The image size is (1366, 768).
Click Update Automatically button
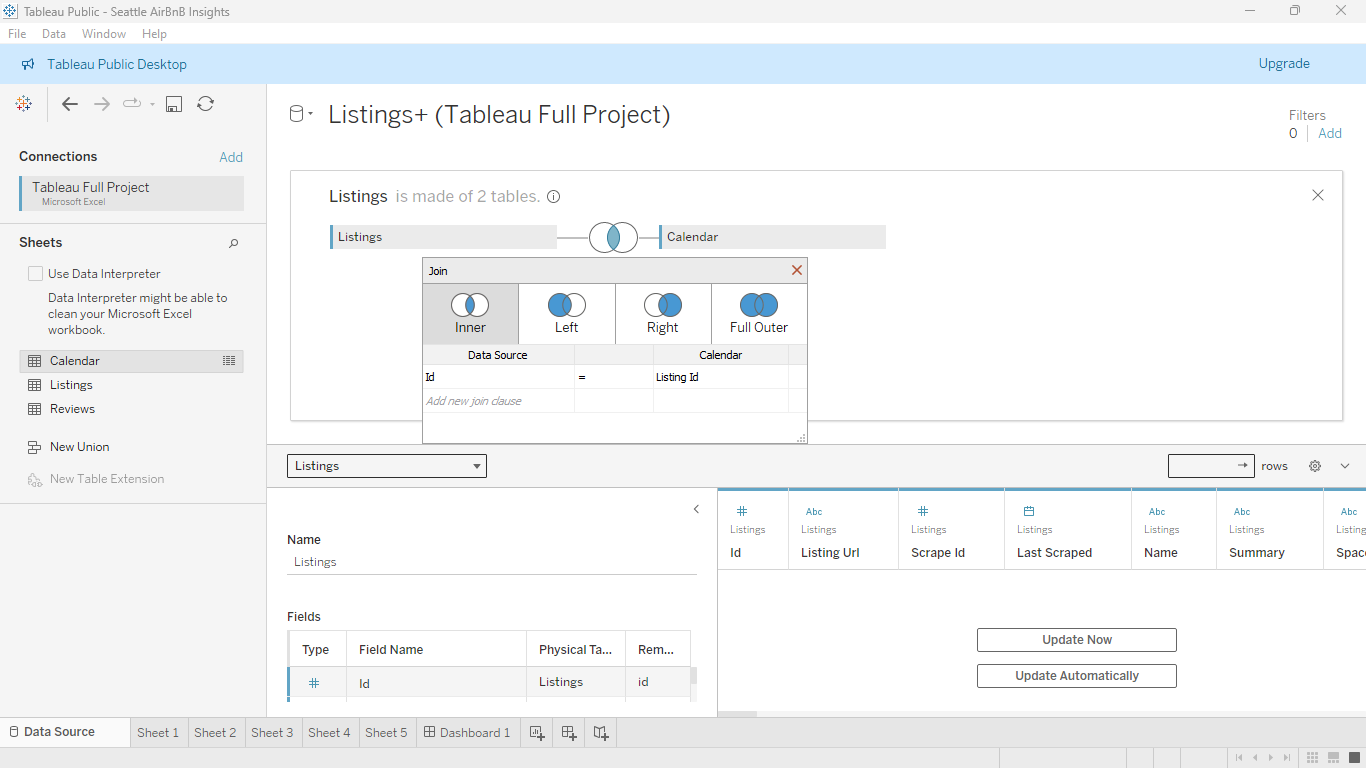click(x=1077, y=676)
